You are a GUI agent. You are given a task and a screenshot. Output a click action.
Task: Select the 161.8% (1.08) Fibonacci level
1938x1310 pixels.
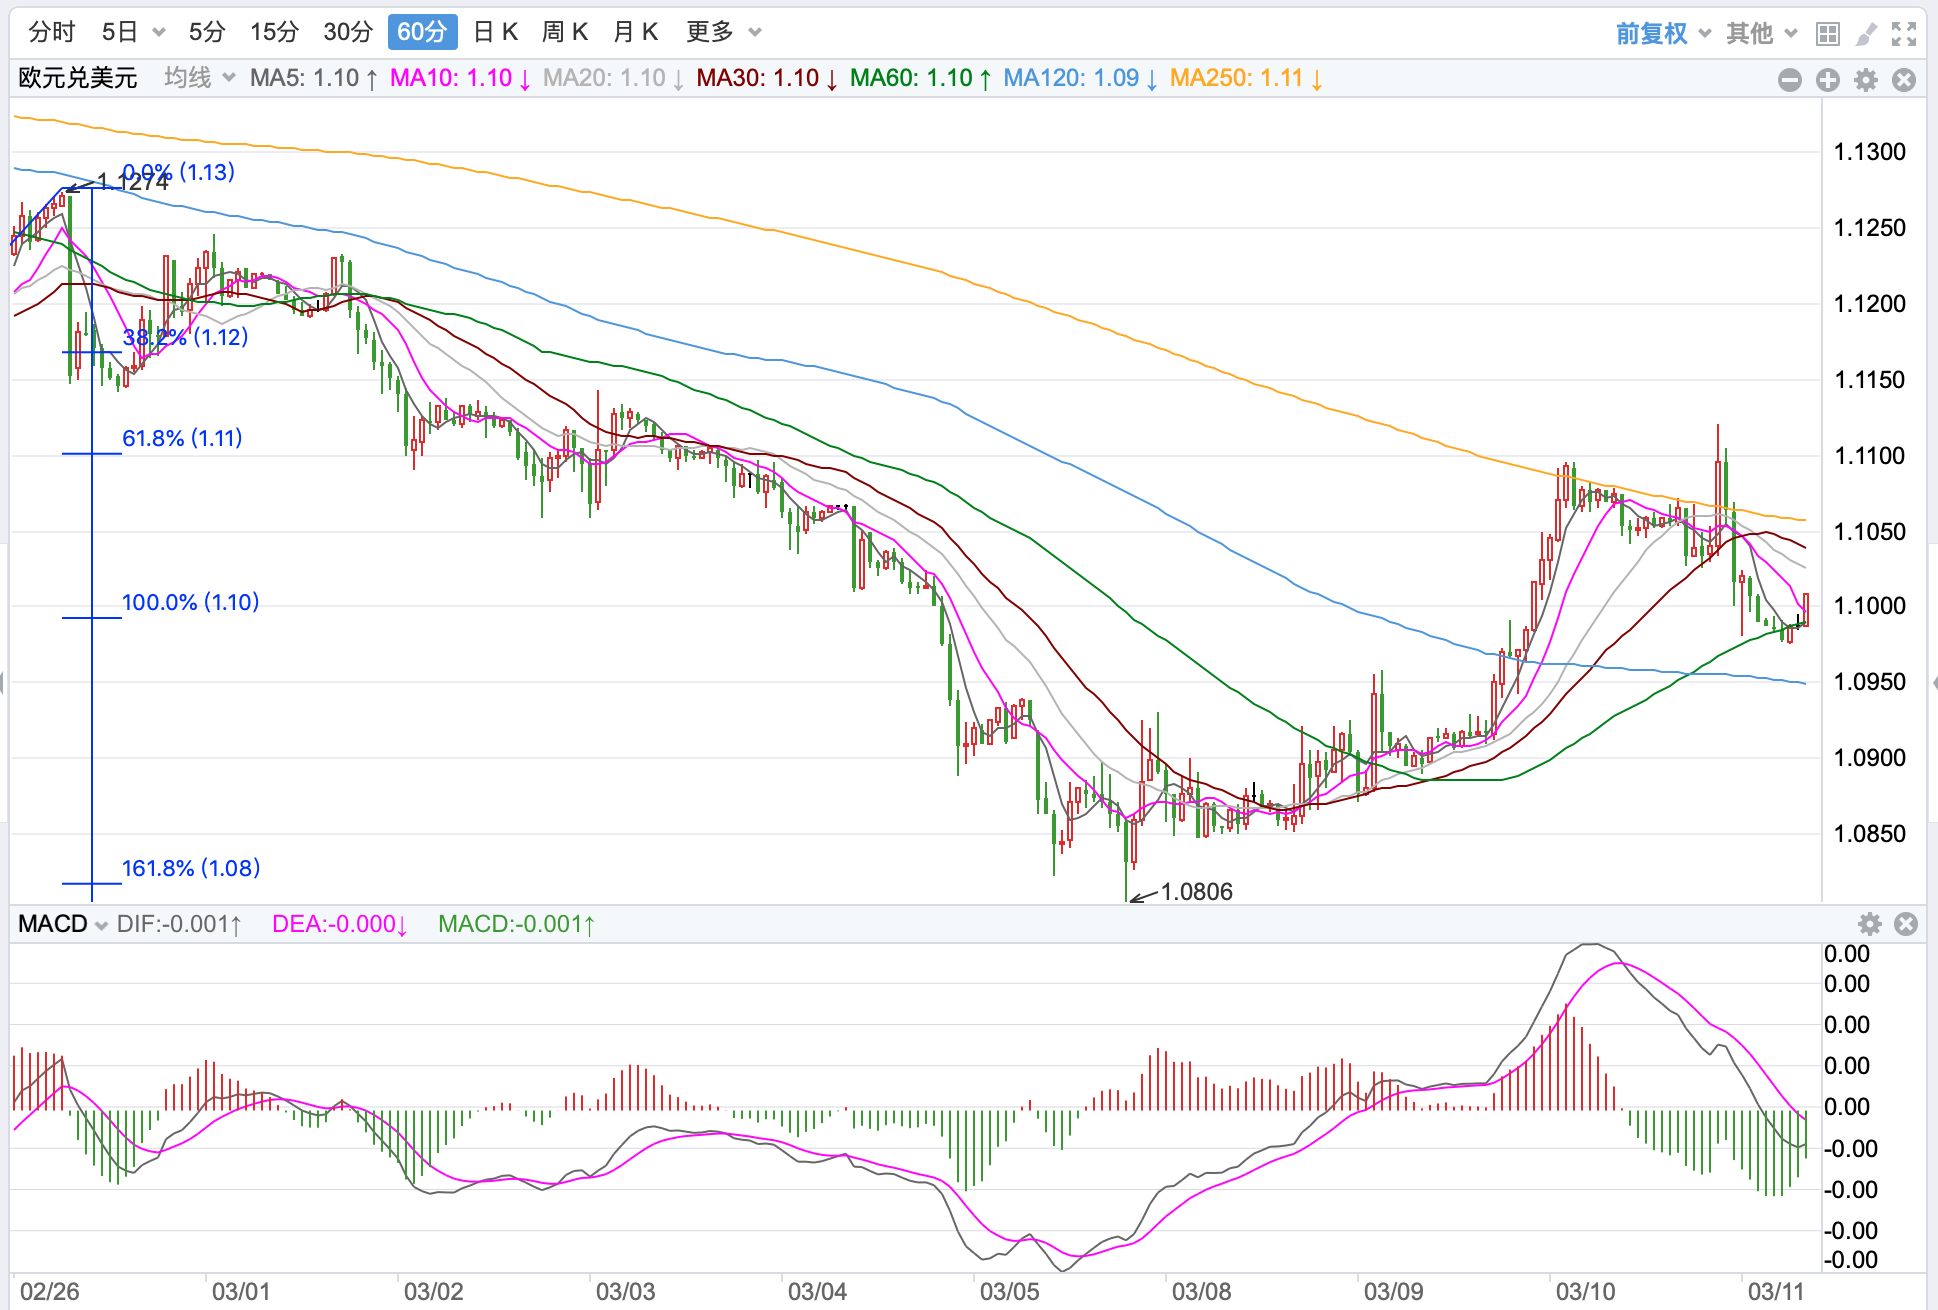(x=191, y=868)
